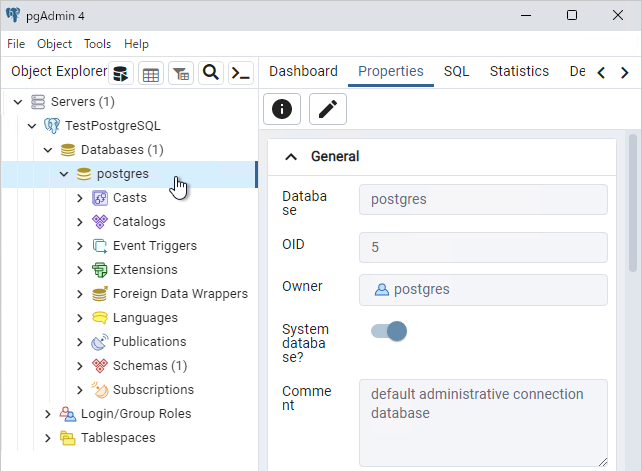The image size is (642, 471).
Task: Click the postgres database icon in tree
Action: (84, 174)
